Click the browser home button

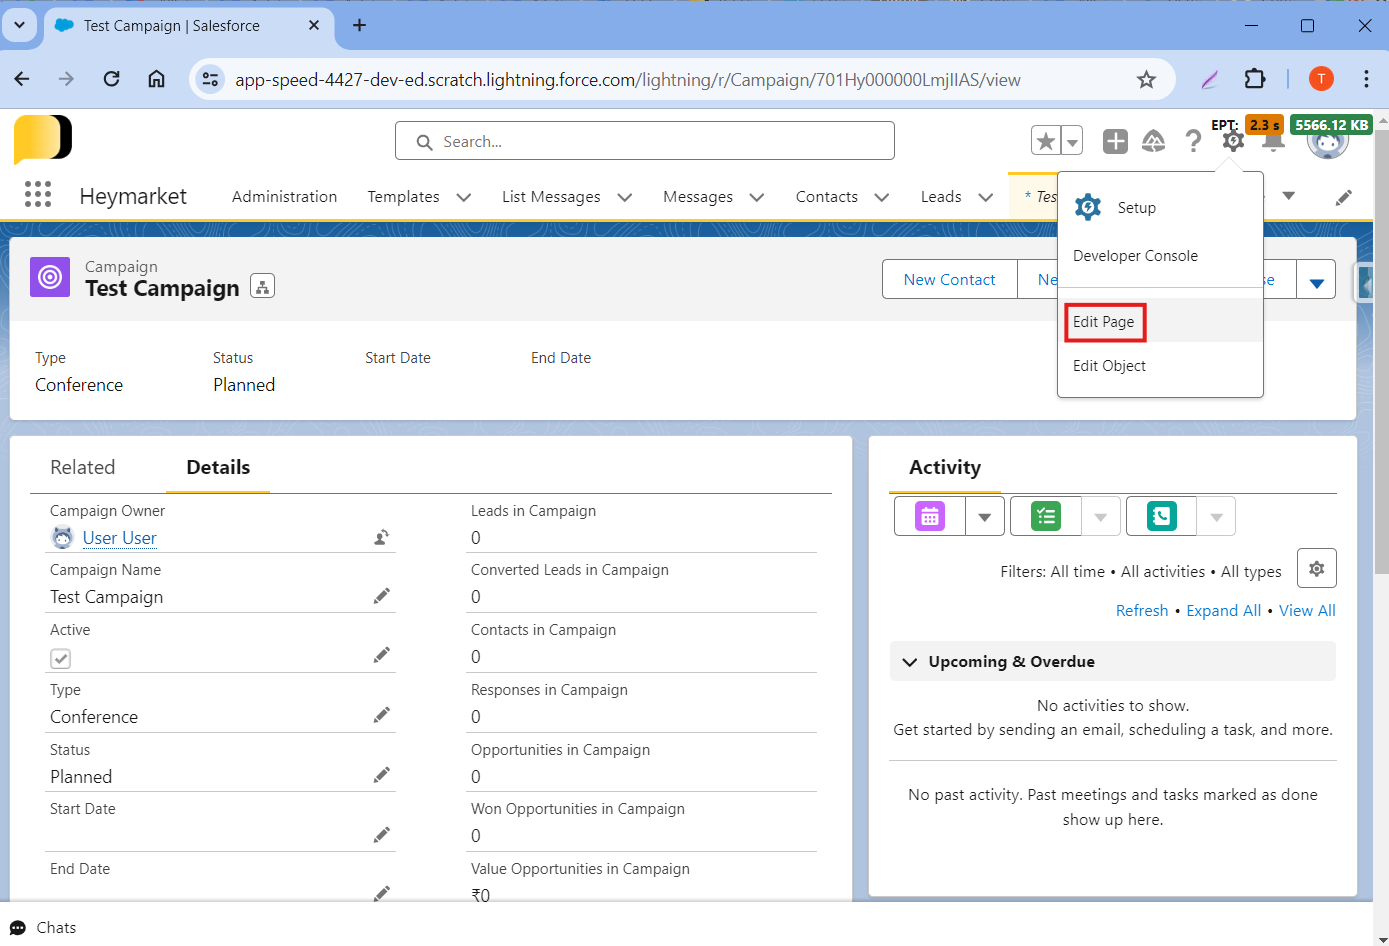[156, 79]
